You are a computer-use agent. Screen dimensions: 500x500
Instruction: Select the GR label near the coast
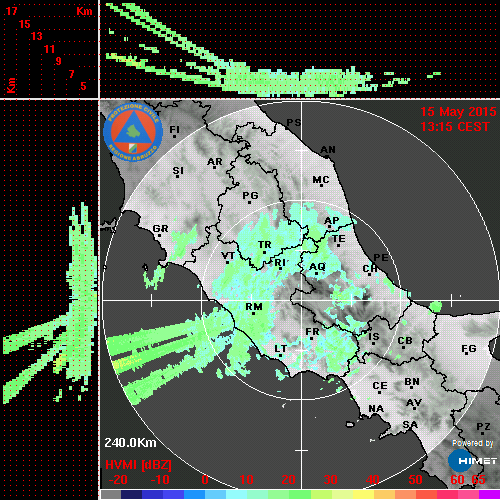point(160,229)
